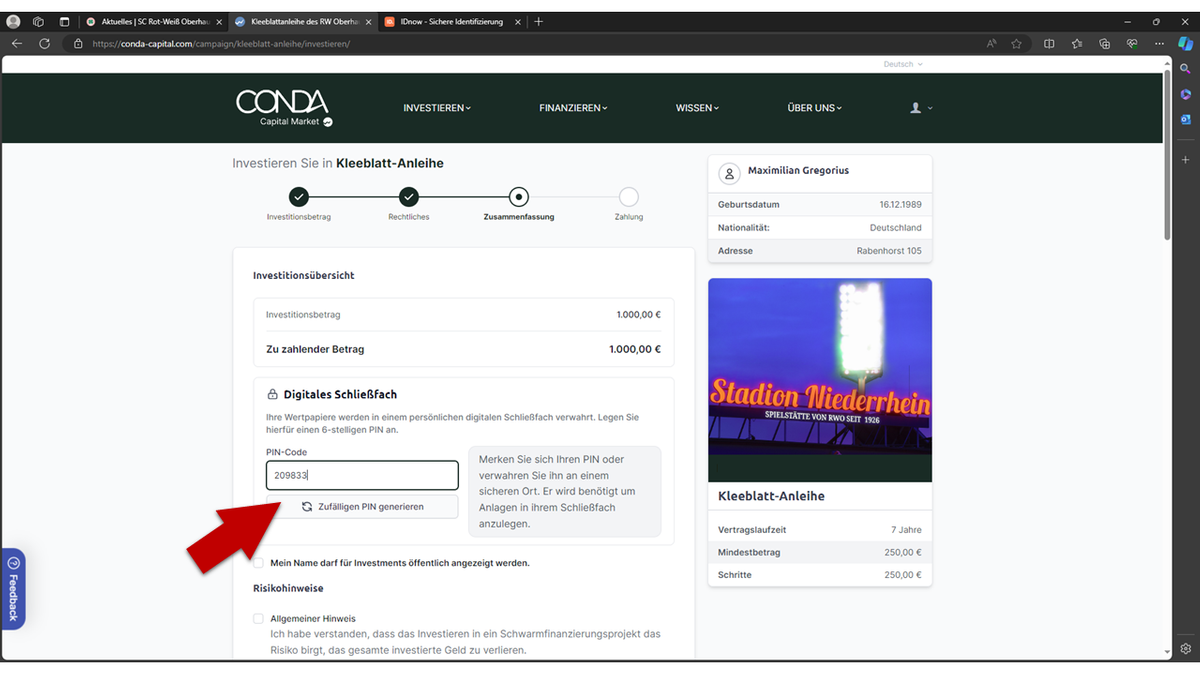Expand the INVESTIEREN menu
The height and width of the screenshot is (675, 1200).
coord(437,108)
